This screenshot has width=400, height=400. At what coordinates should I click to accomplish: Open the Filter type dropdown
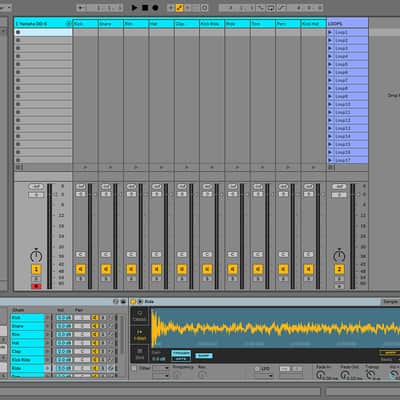click(x=161, y=368)
